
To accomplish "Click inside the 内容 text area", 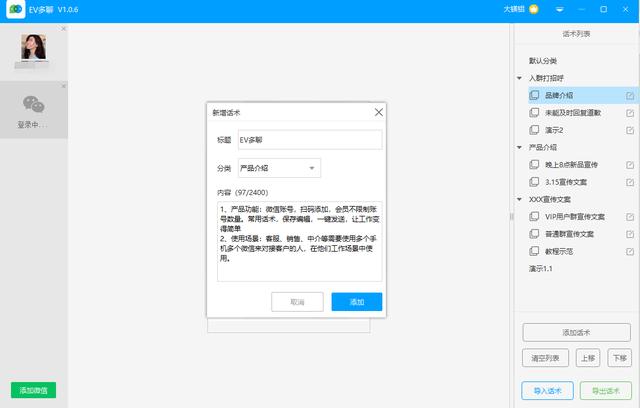I will point(300,241).
